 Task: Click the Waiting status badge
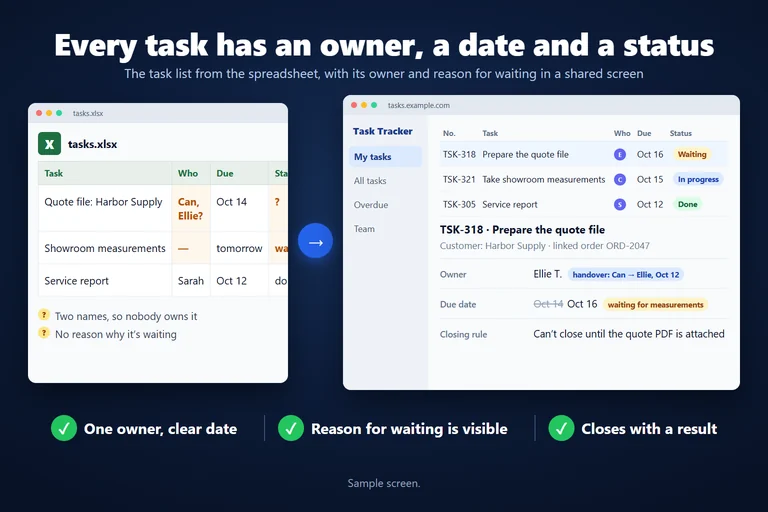coord(692,154)
